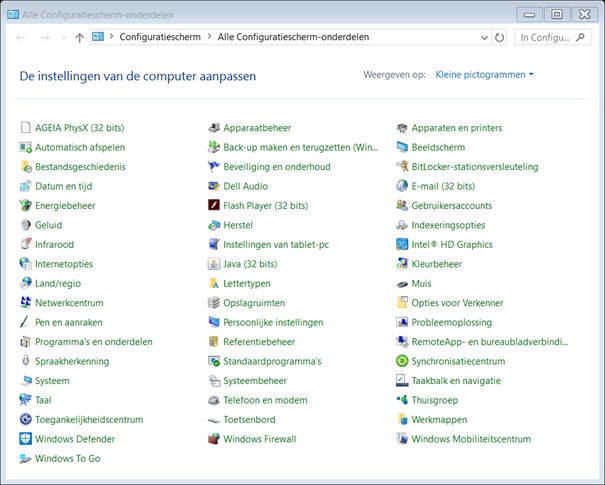Open the Netwerkcentrum icon
This screenshot has height=485, width=605.
(x=25, y=302)
